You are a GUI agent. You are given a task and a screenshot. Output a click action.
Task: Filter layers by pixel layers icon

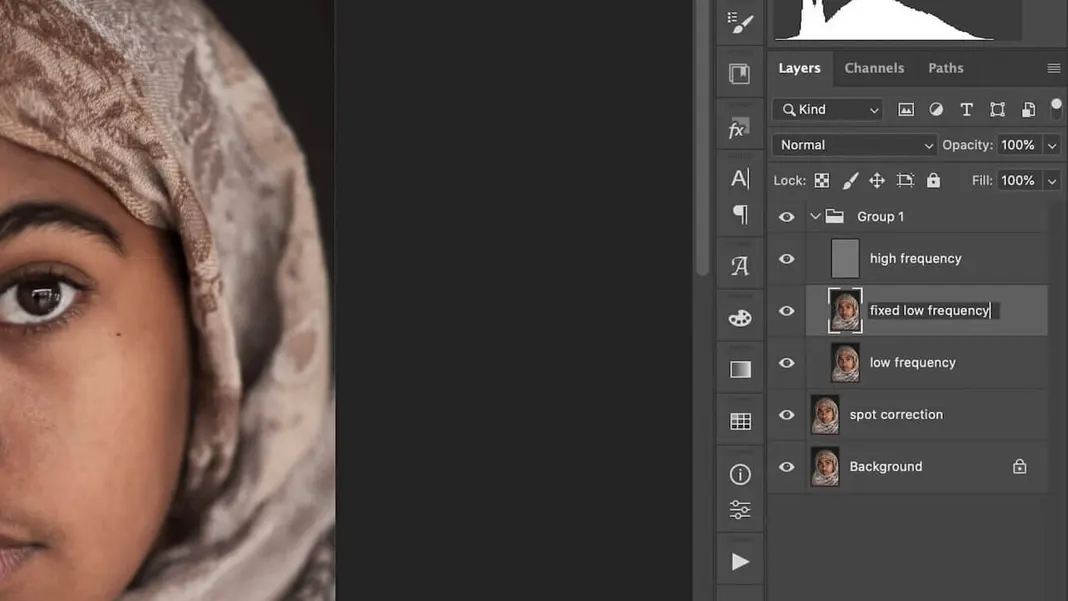pyautogui.click(x=906, y=110)
